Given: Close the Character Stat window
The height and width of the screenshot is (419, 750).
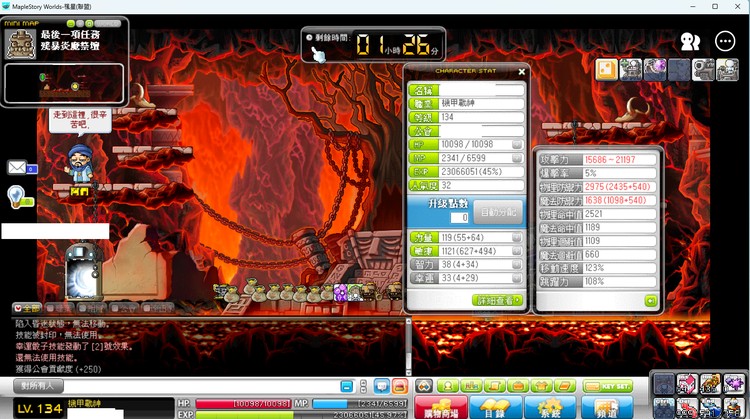Looking at the screenshot, I should (x=521, y=72).
